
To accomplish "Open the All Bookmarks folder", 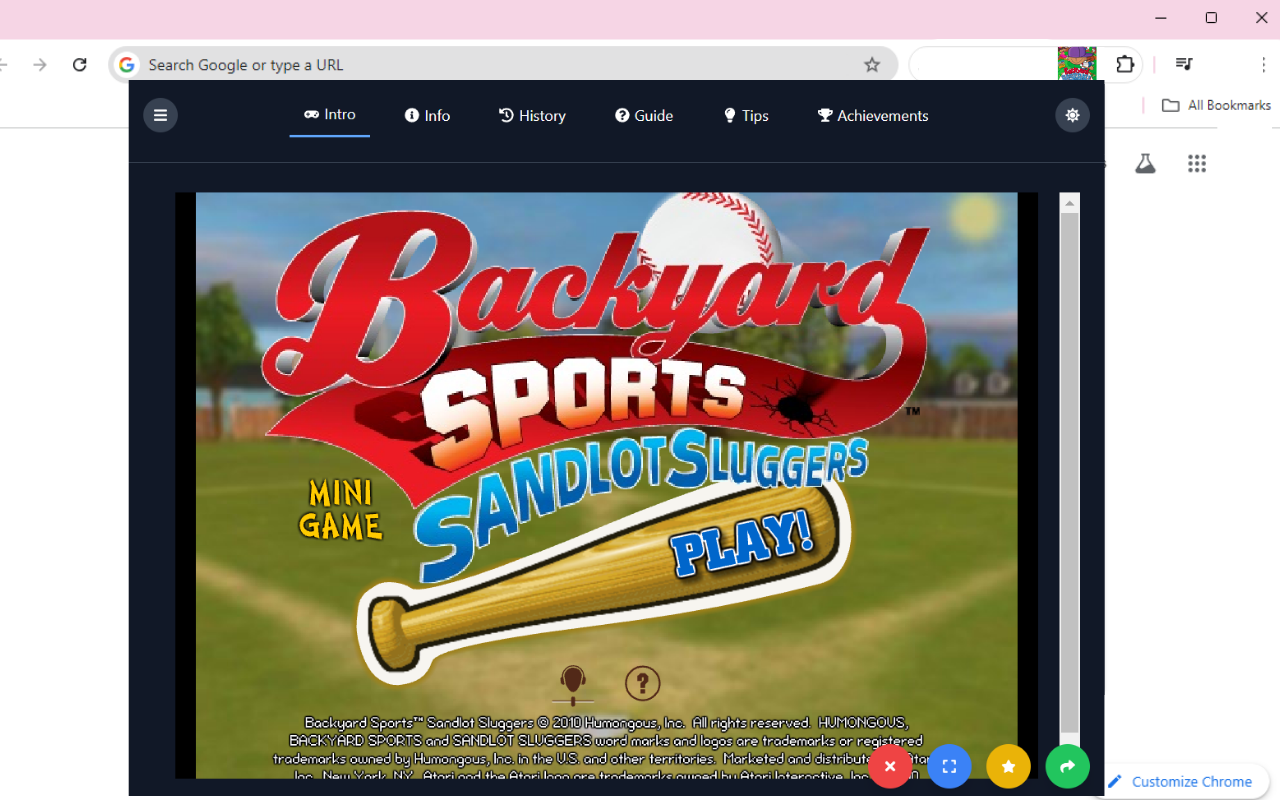I will pos(1216,105).
